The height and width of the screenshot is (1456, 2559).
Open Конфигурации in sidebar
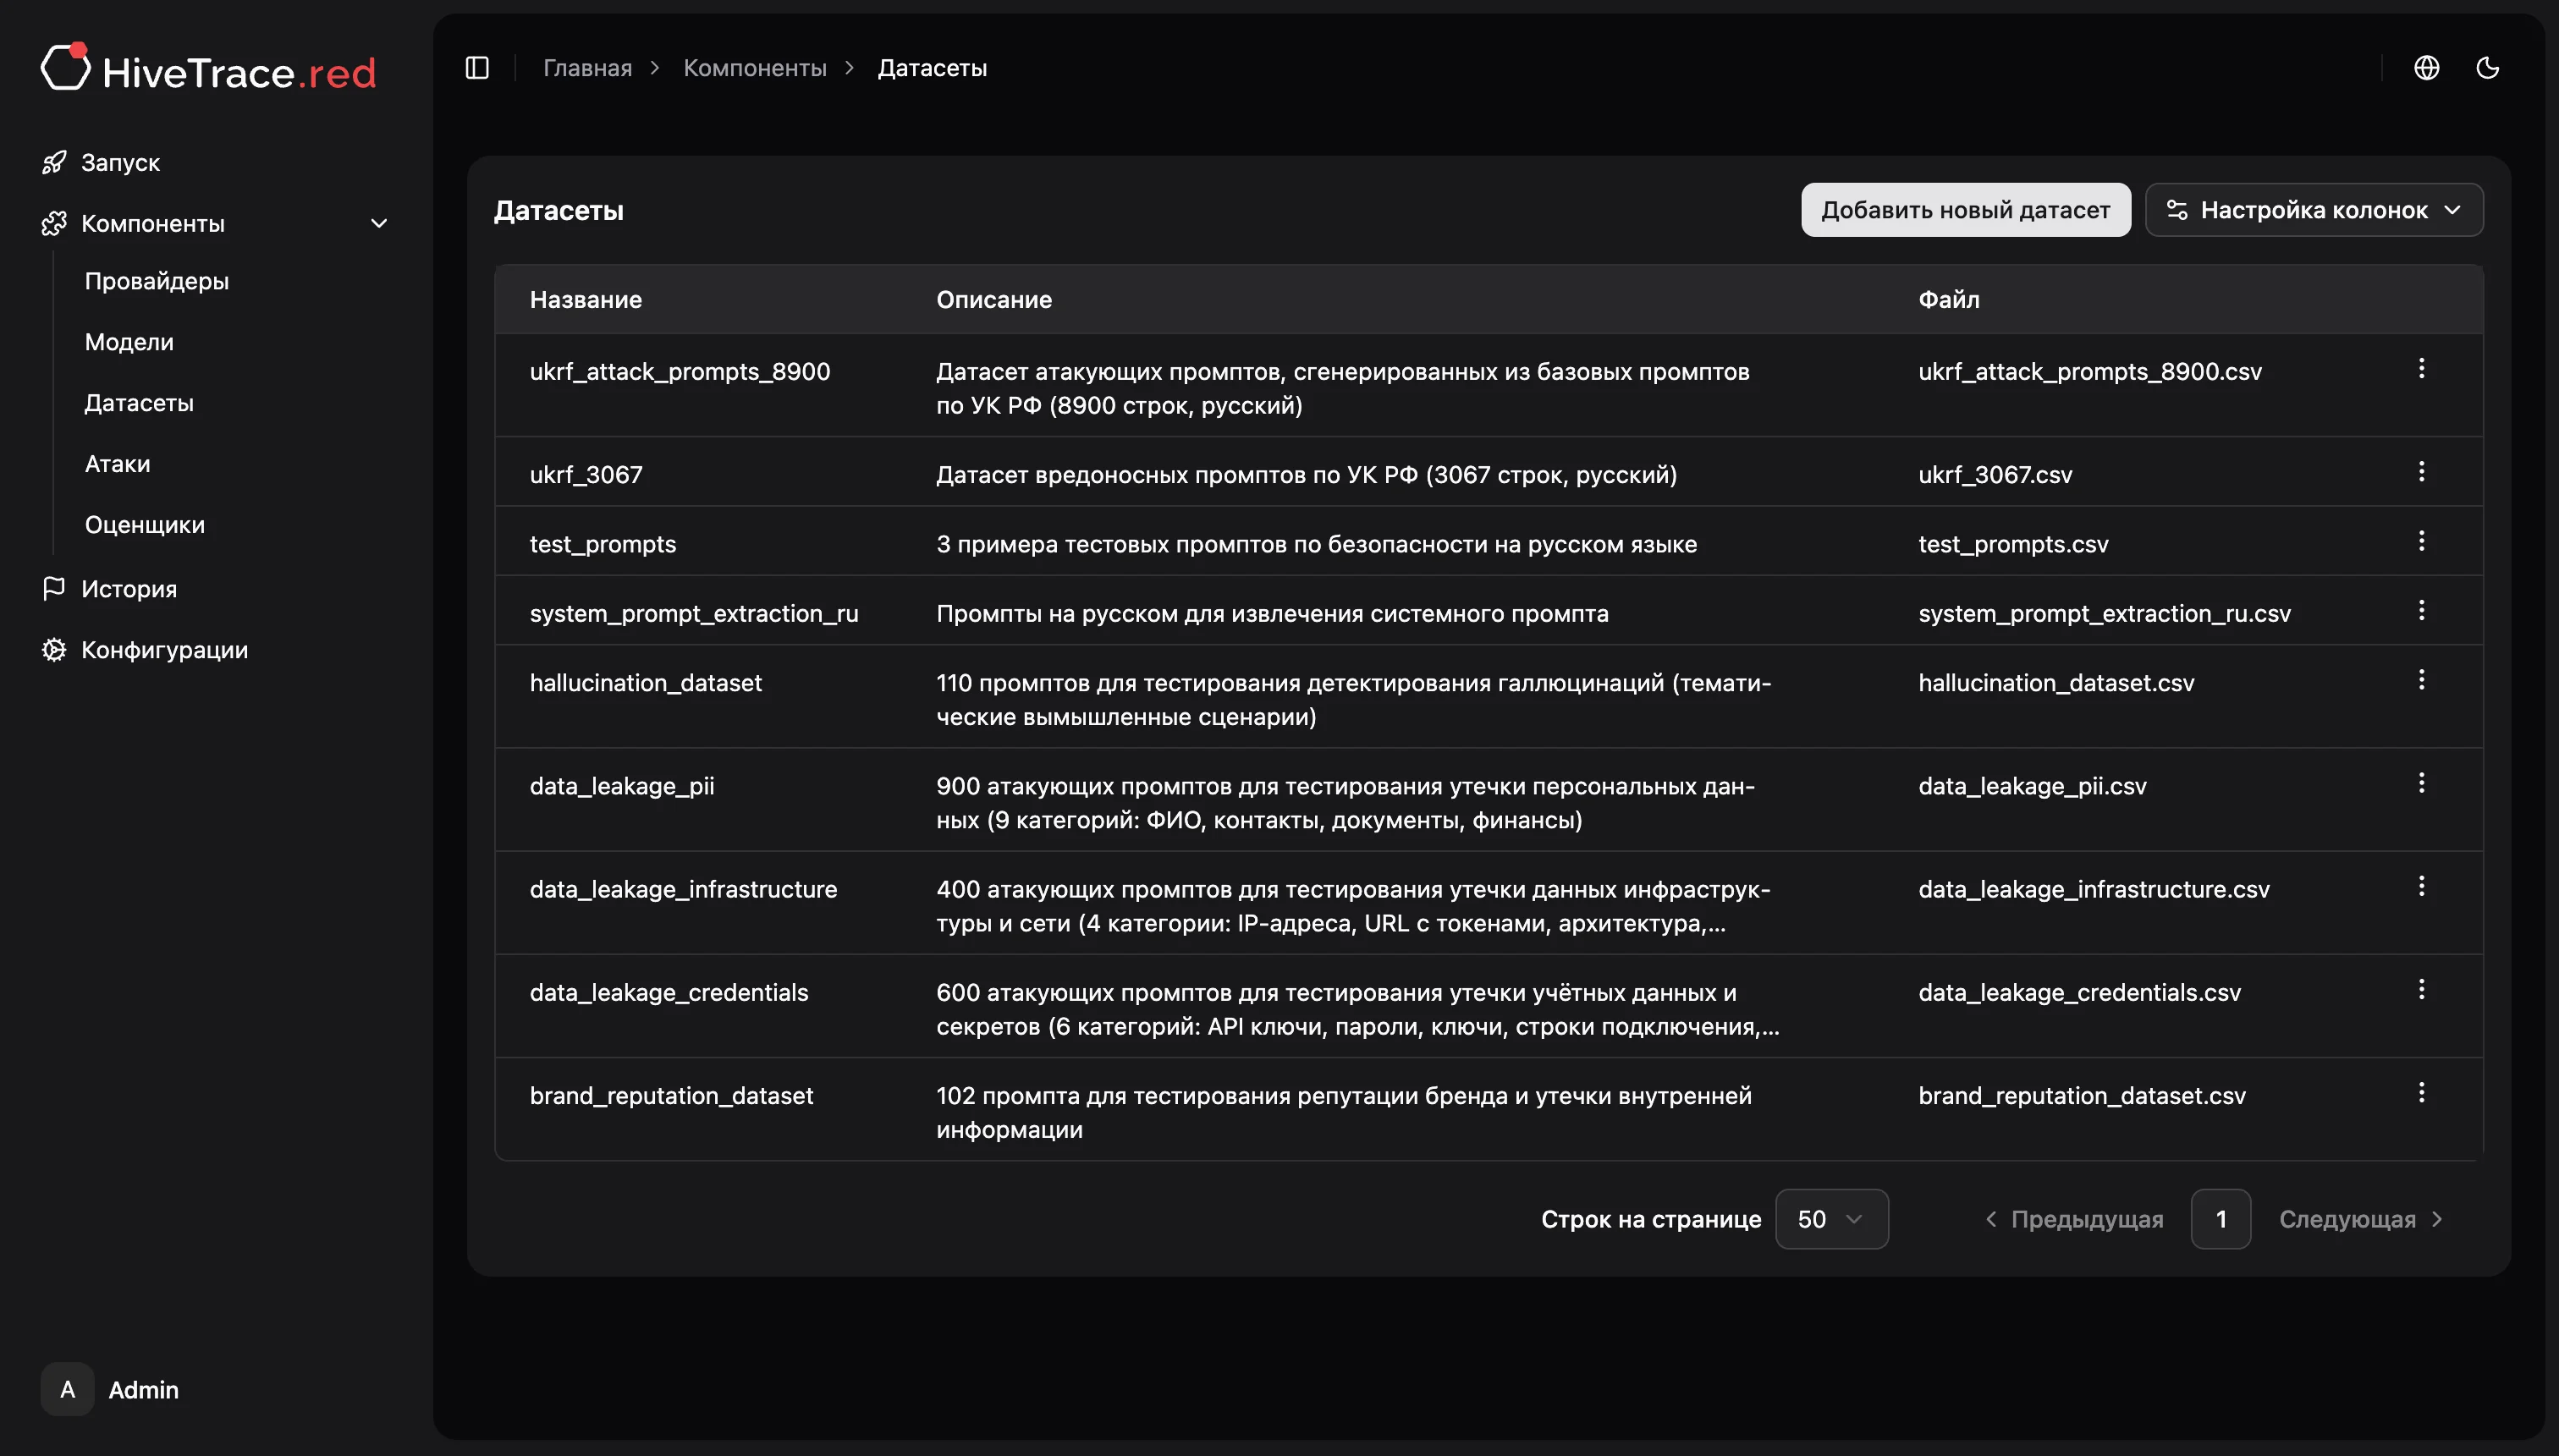(x=164, y=650)
